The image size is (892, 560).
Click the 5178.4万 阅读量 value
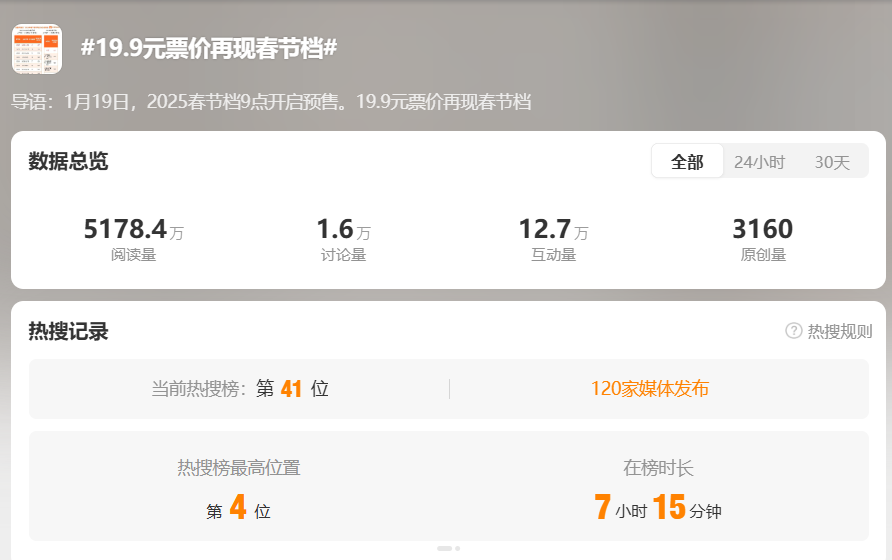tap(134, 229)
